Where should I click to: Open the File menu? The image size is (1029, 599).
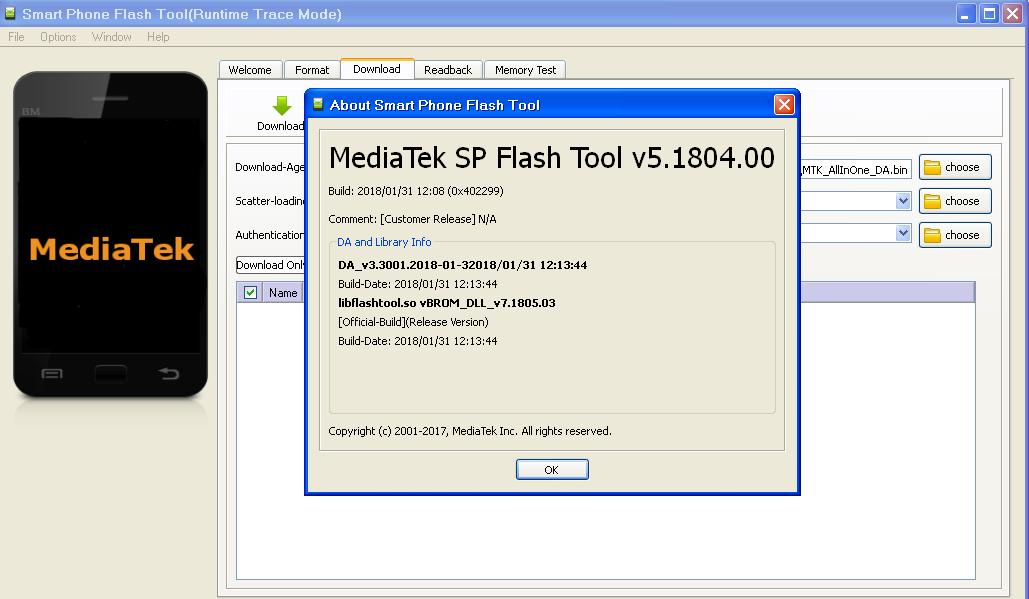(x=16, y=37)
